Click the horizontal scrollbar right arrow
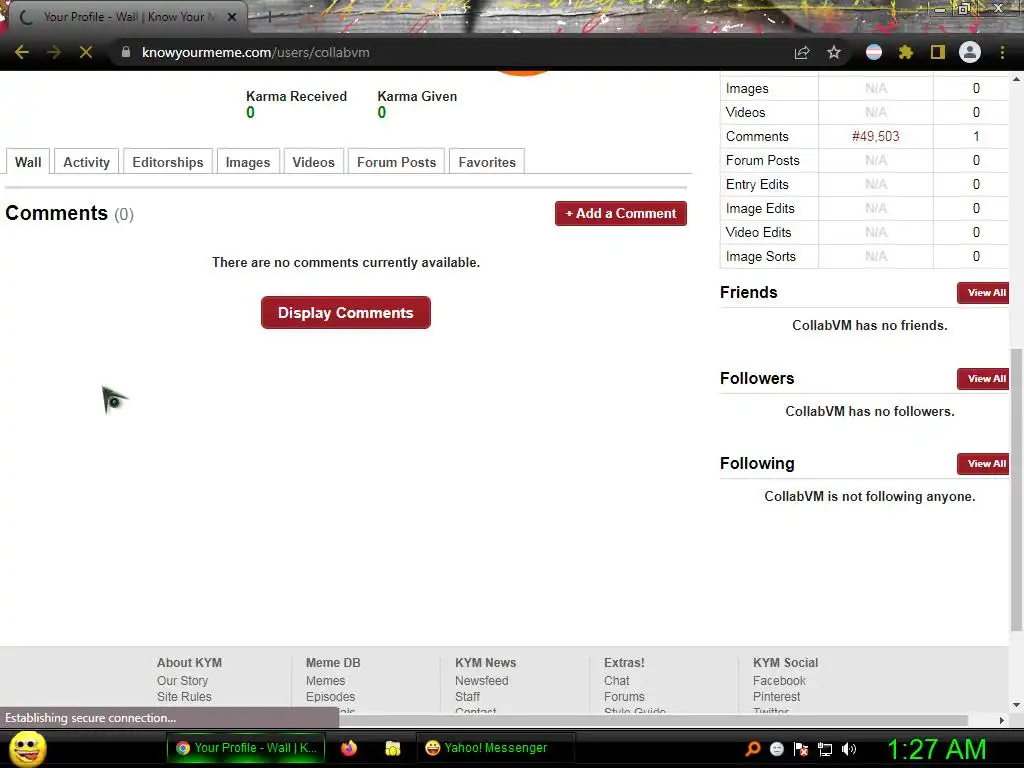1024x768 pixels. [x=1002, y=720]
